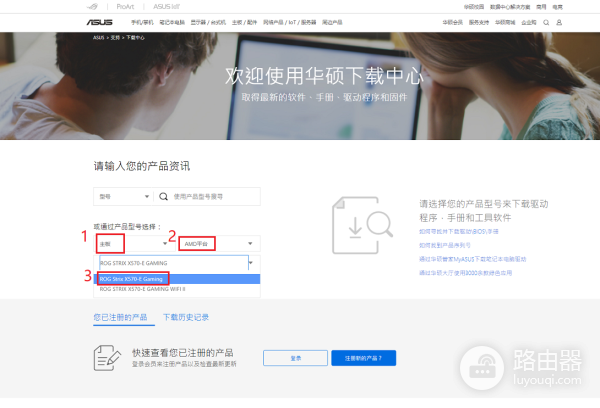The width and height of the screenshot is (600, 408).
Task: Open the 主板 product category dropdown
Action: (133, 243)
